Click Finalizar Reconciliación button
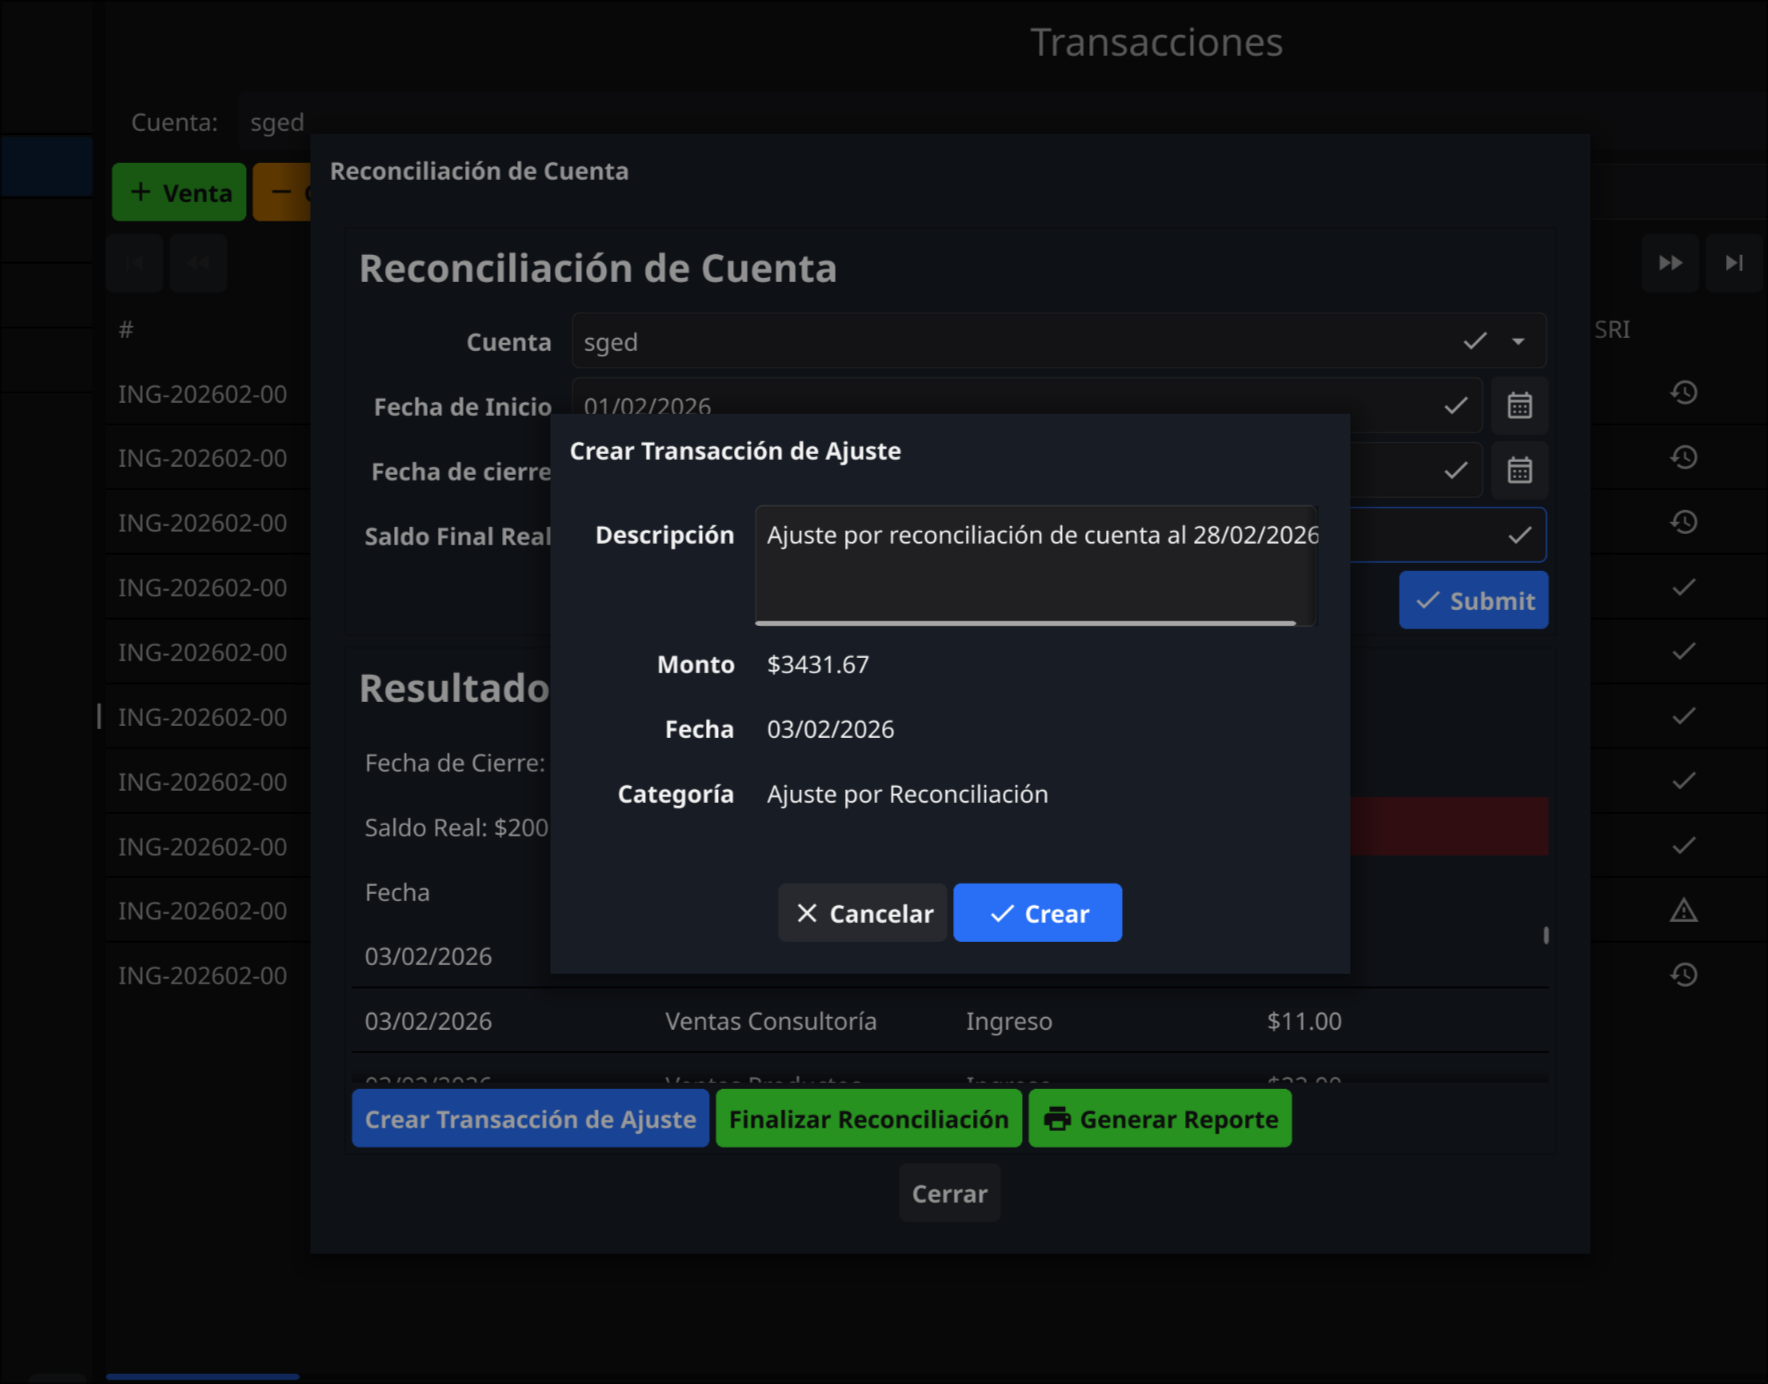1768x1384 pixels. (x=868, y=1119)
